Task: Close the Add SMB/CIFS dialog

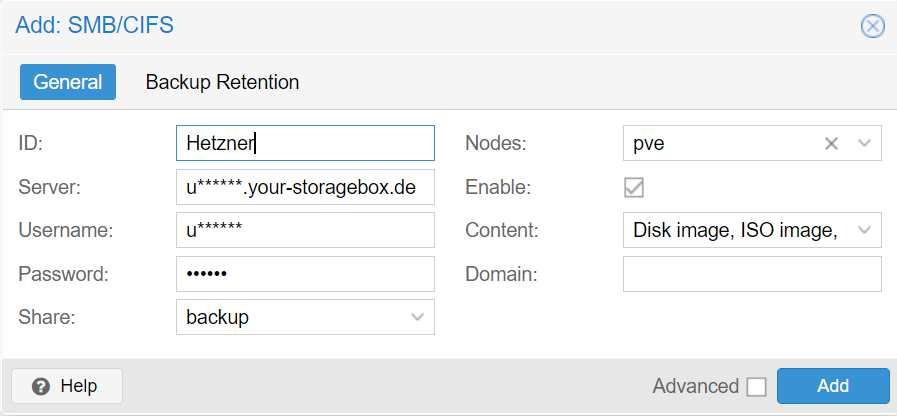Action: click(x=872, y=26)
